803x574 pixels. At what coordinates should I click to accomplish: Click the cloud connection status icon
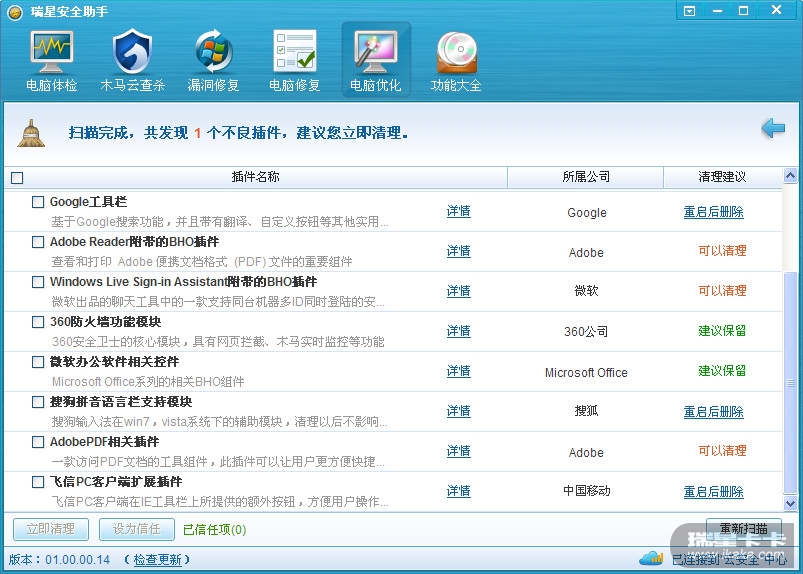651,558
